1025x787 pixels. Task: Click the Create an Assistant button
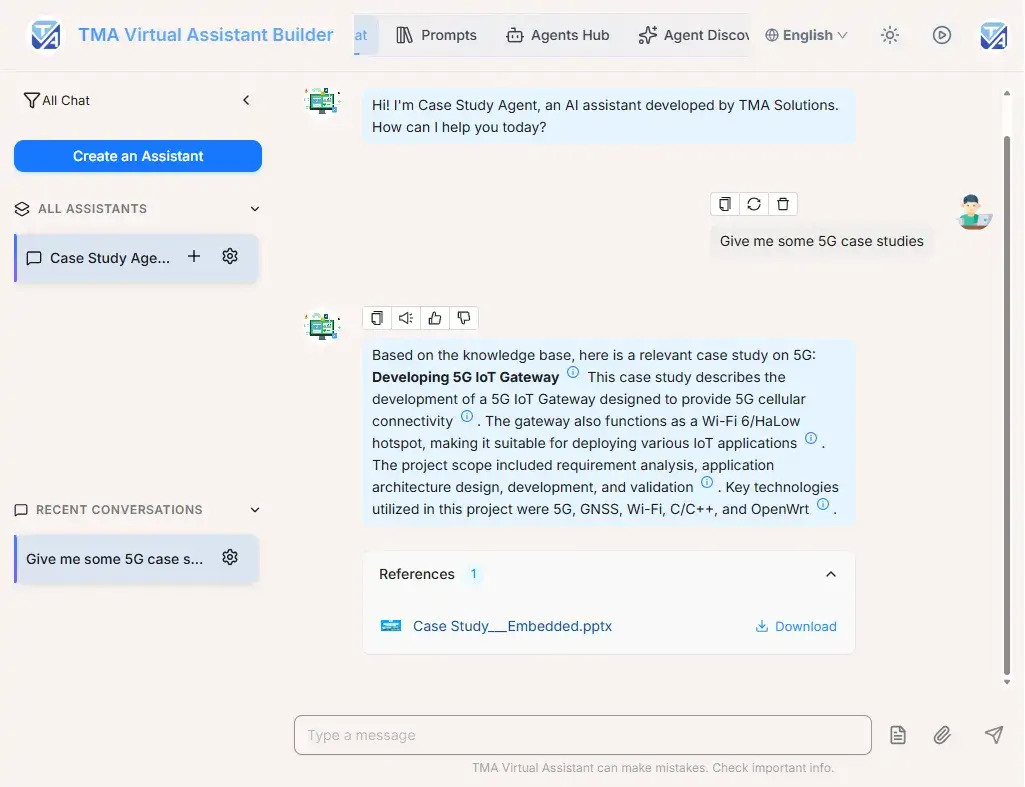[137, 156]
